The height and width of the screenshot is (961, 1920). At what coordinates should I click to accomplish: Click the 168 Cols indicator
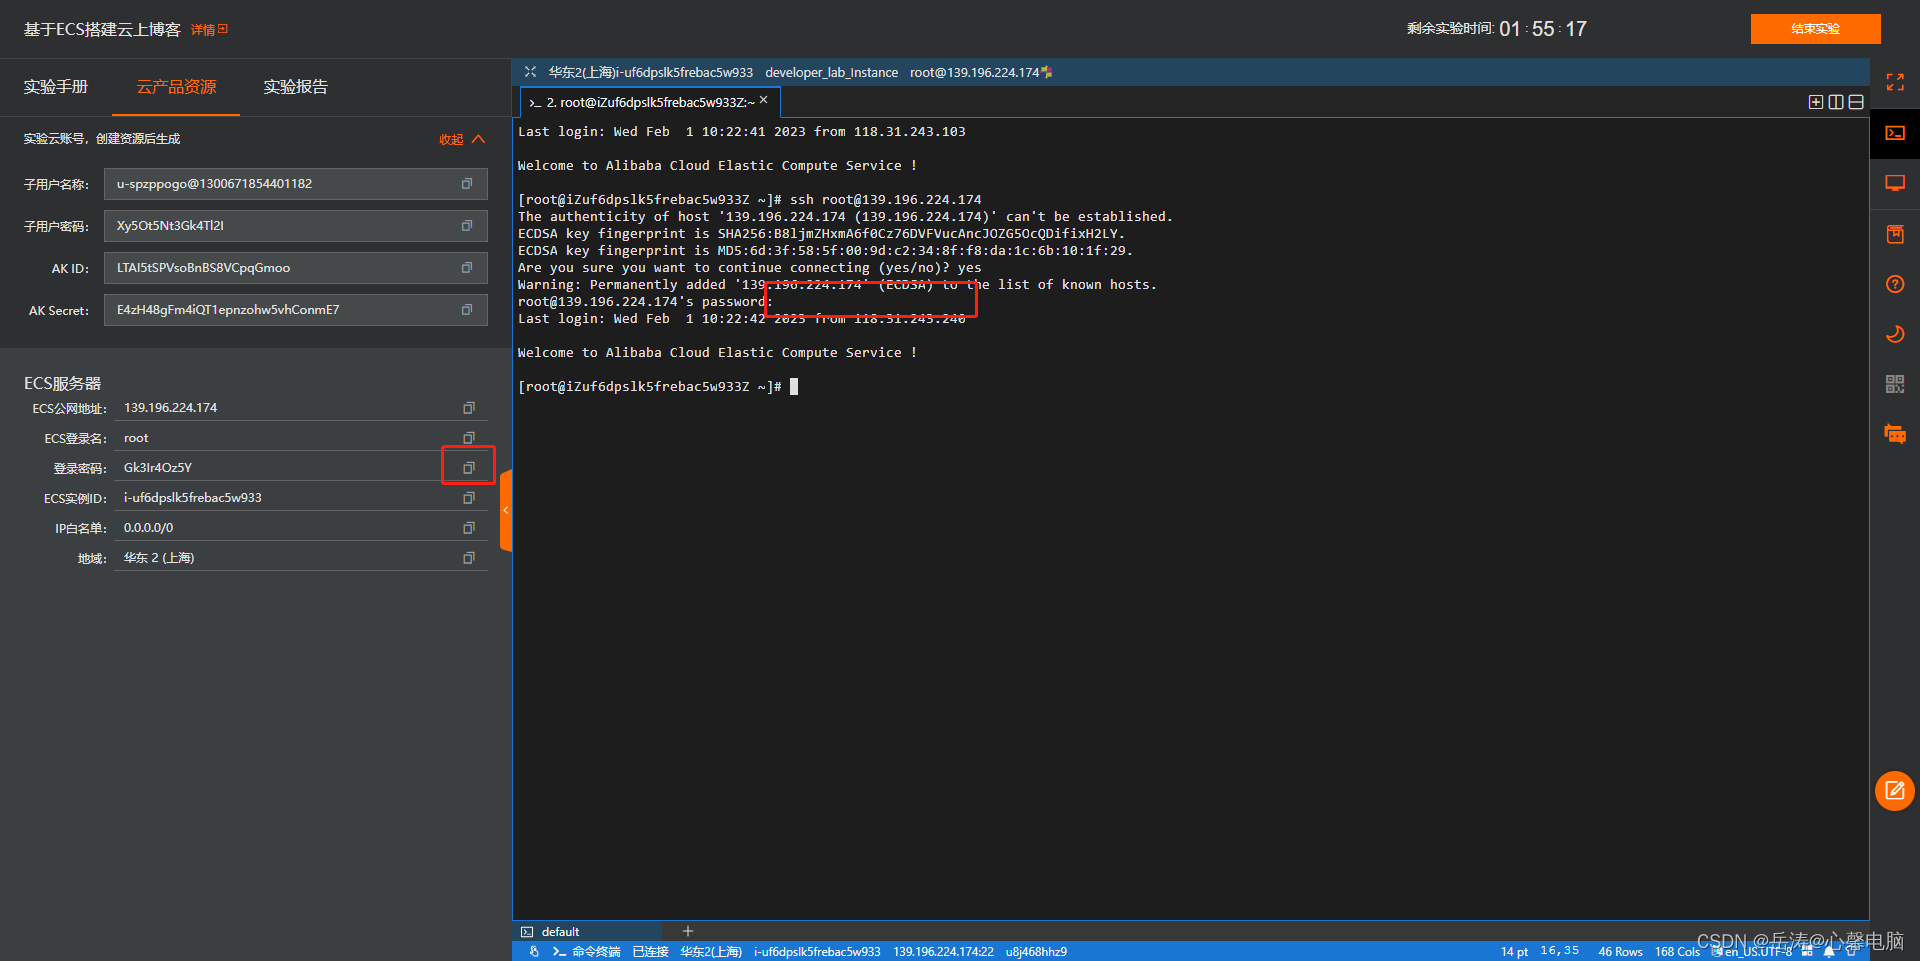(1677, 952)
